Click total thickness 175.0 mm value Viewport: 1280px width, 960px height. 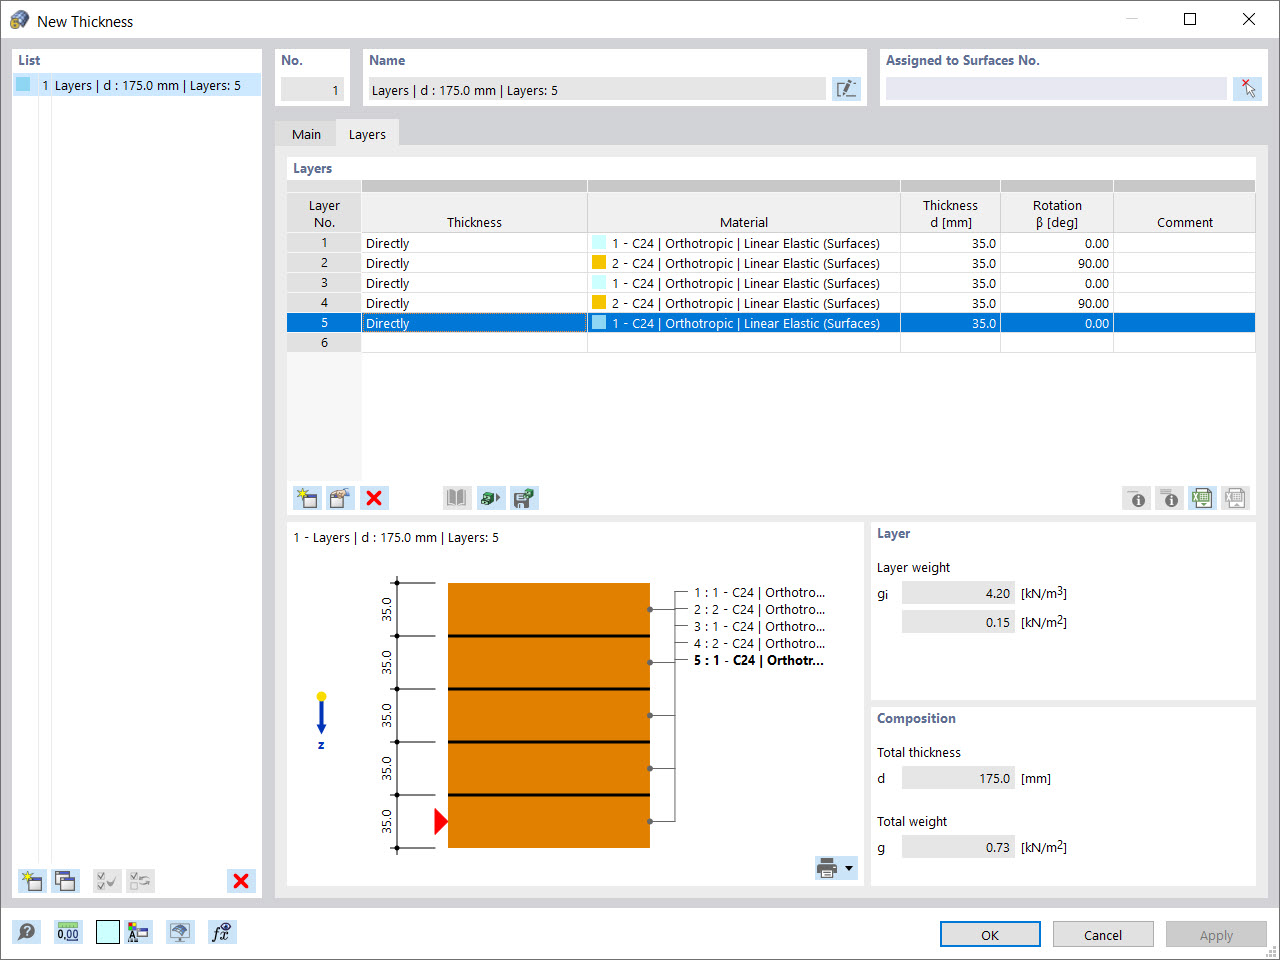(x=958, y=778)
